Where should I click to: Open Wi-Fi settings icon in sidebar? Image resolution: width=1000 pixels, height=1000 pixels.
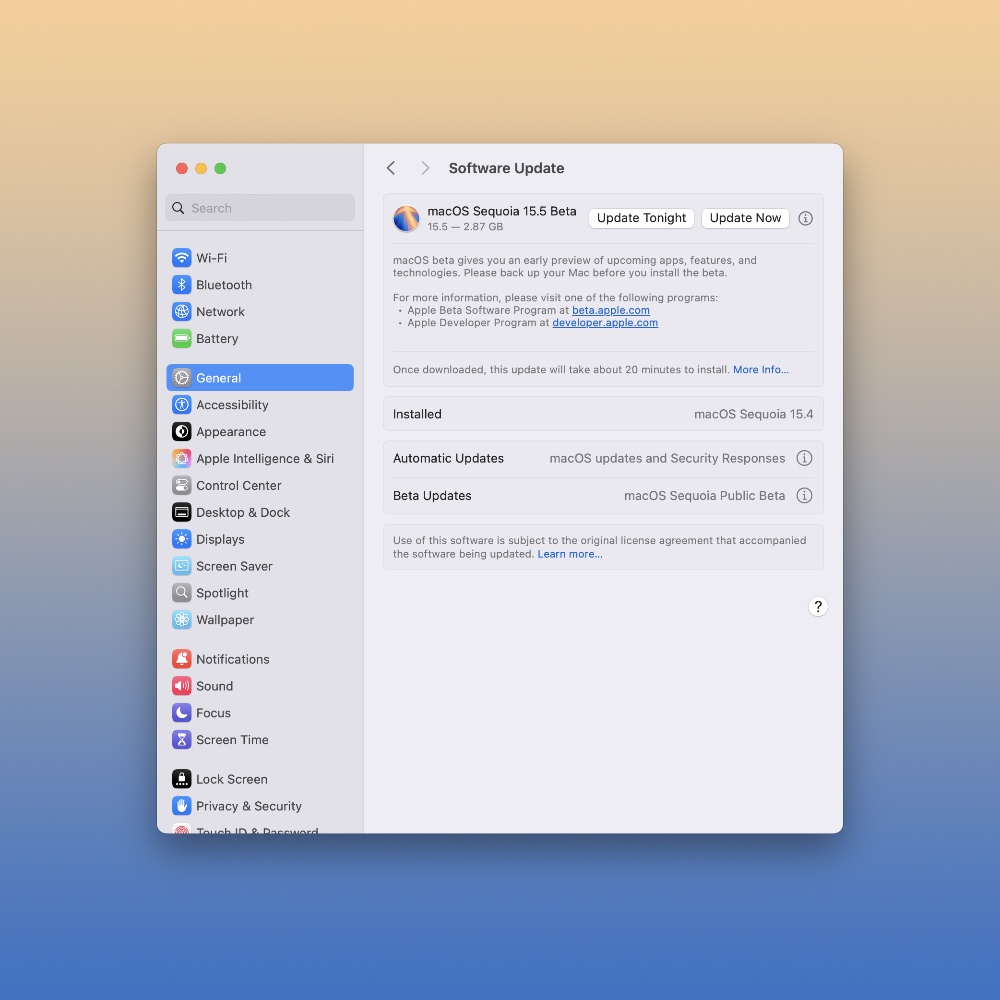(x=181, y=258)
